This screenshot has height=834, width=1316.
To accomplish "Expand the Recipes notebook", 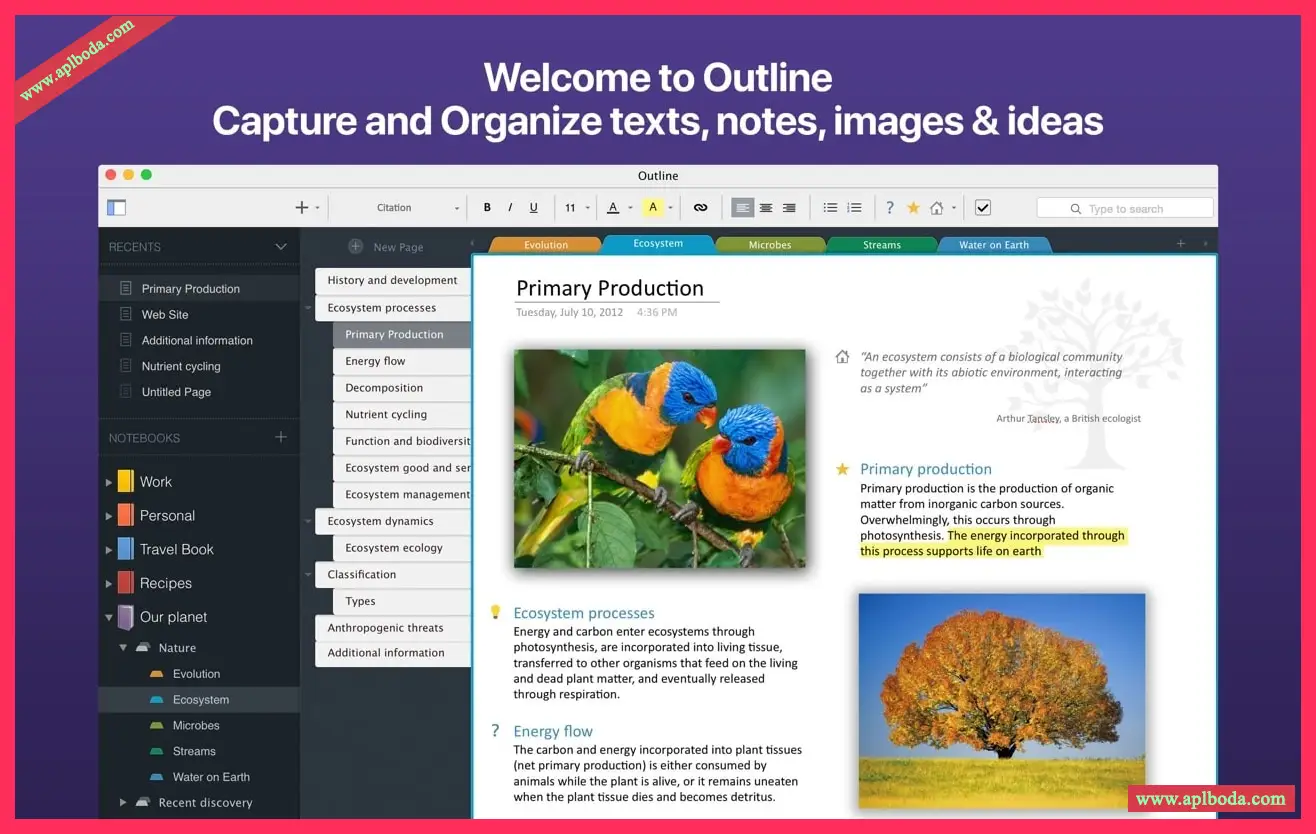I will click(109, 584).
